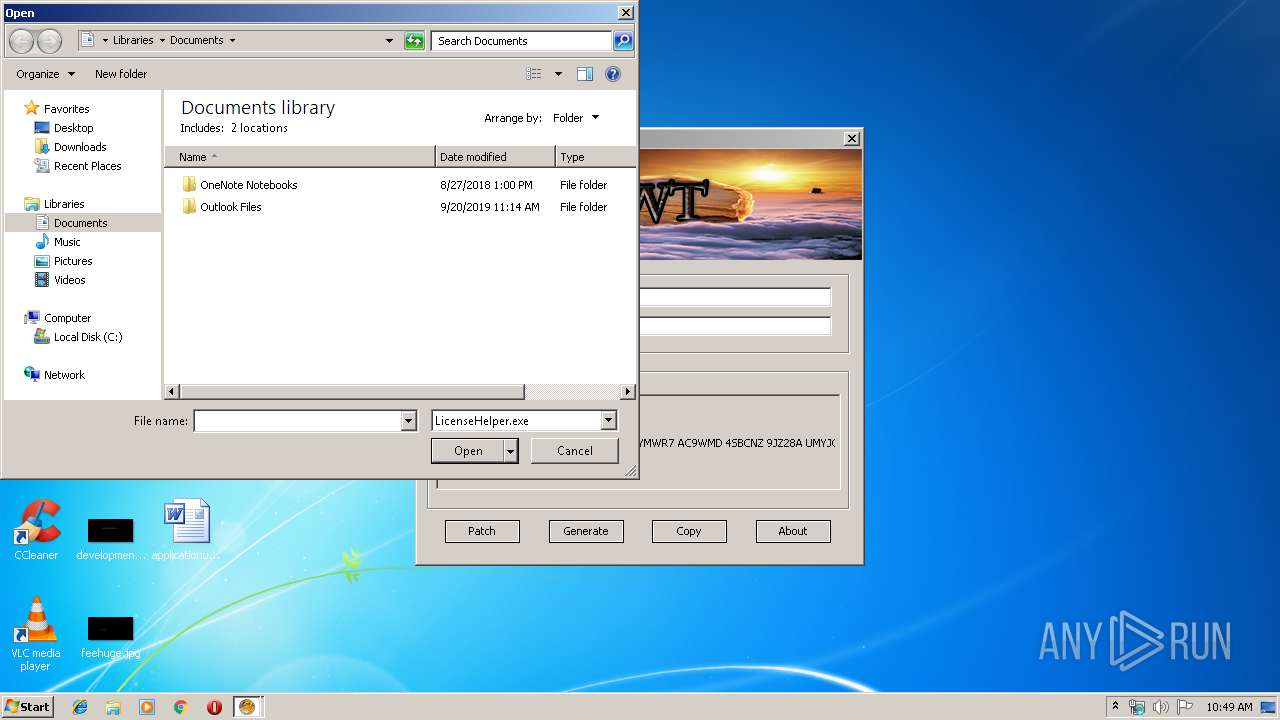
Task: Select the VLC media player desktop icon
Action: pyautogui.click(x=36, y=634)
